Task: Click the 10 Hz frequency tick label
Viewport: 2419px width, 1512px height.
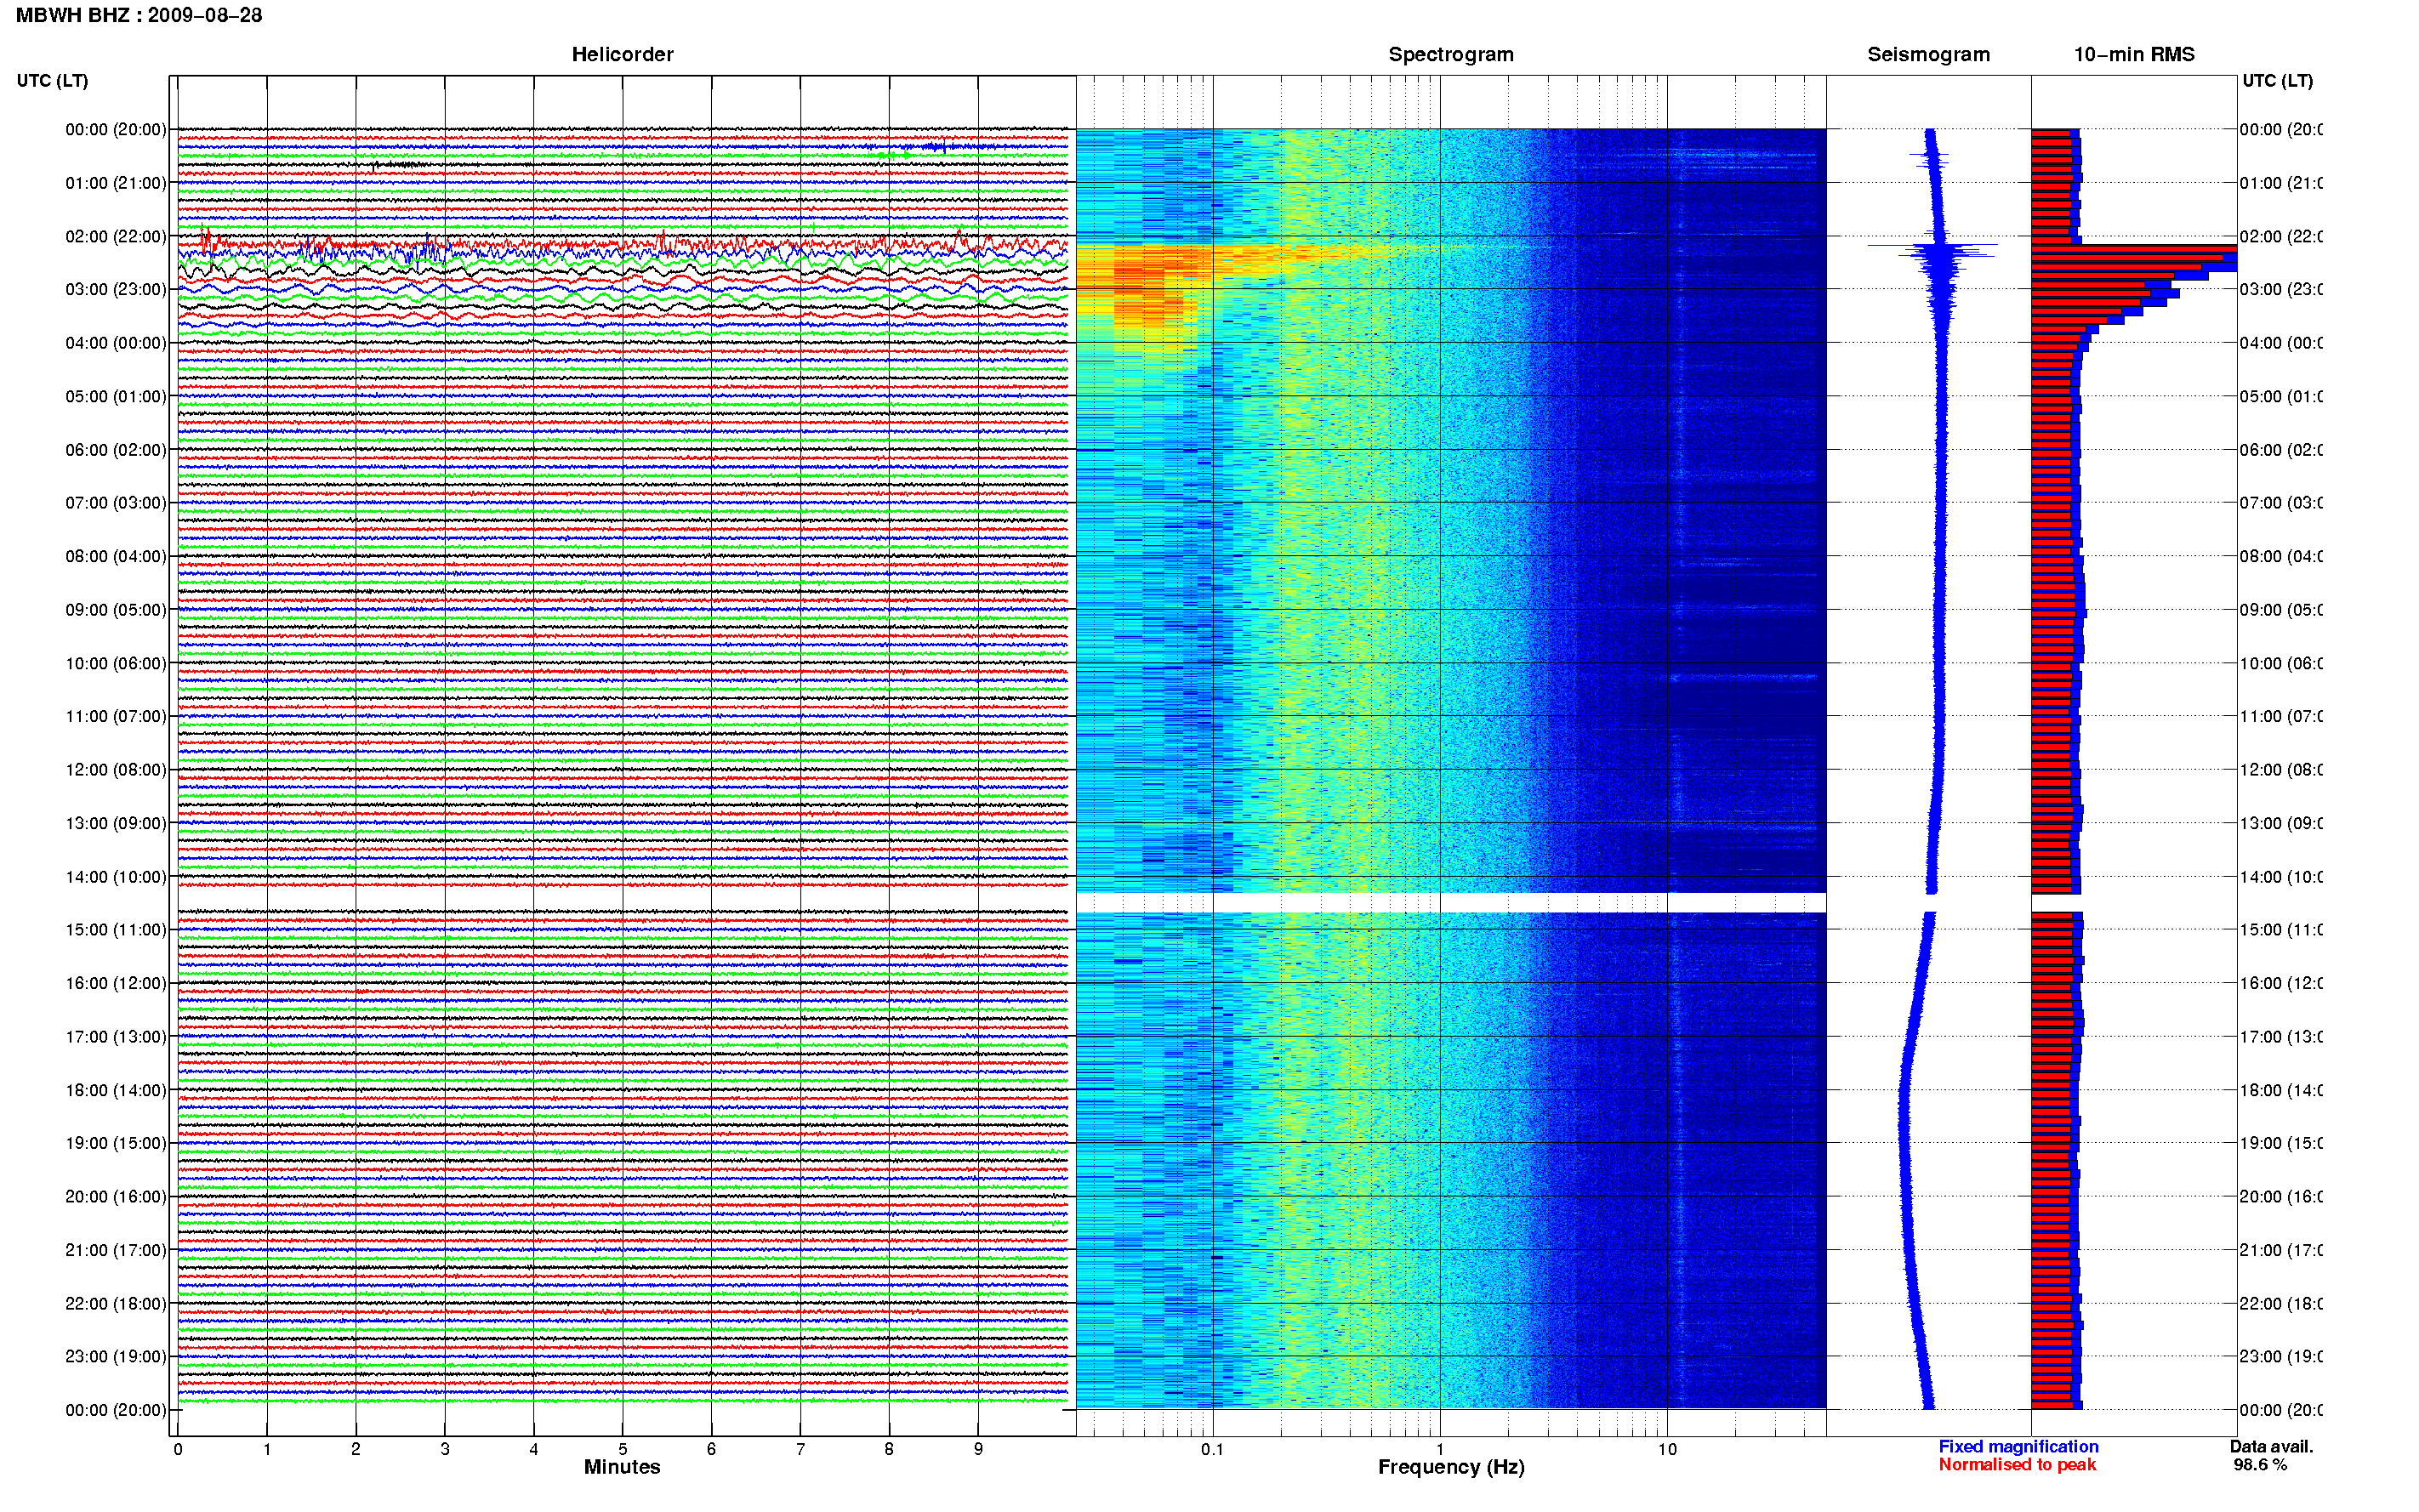Action: click(1667, 1449)
